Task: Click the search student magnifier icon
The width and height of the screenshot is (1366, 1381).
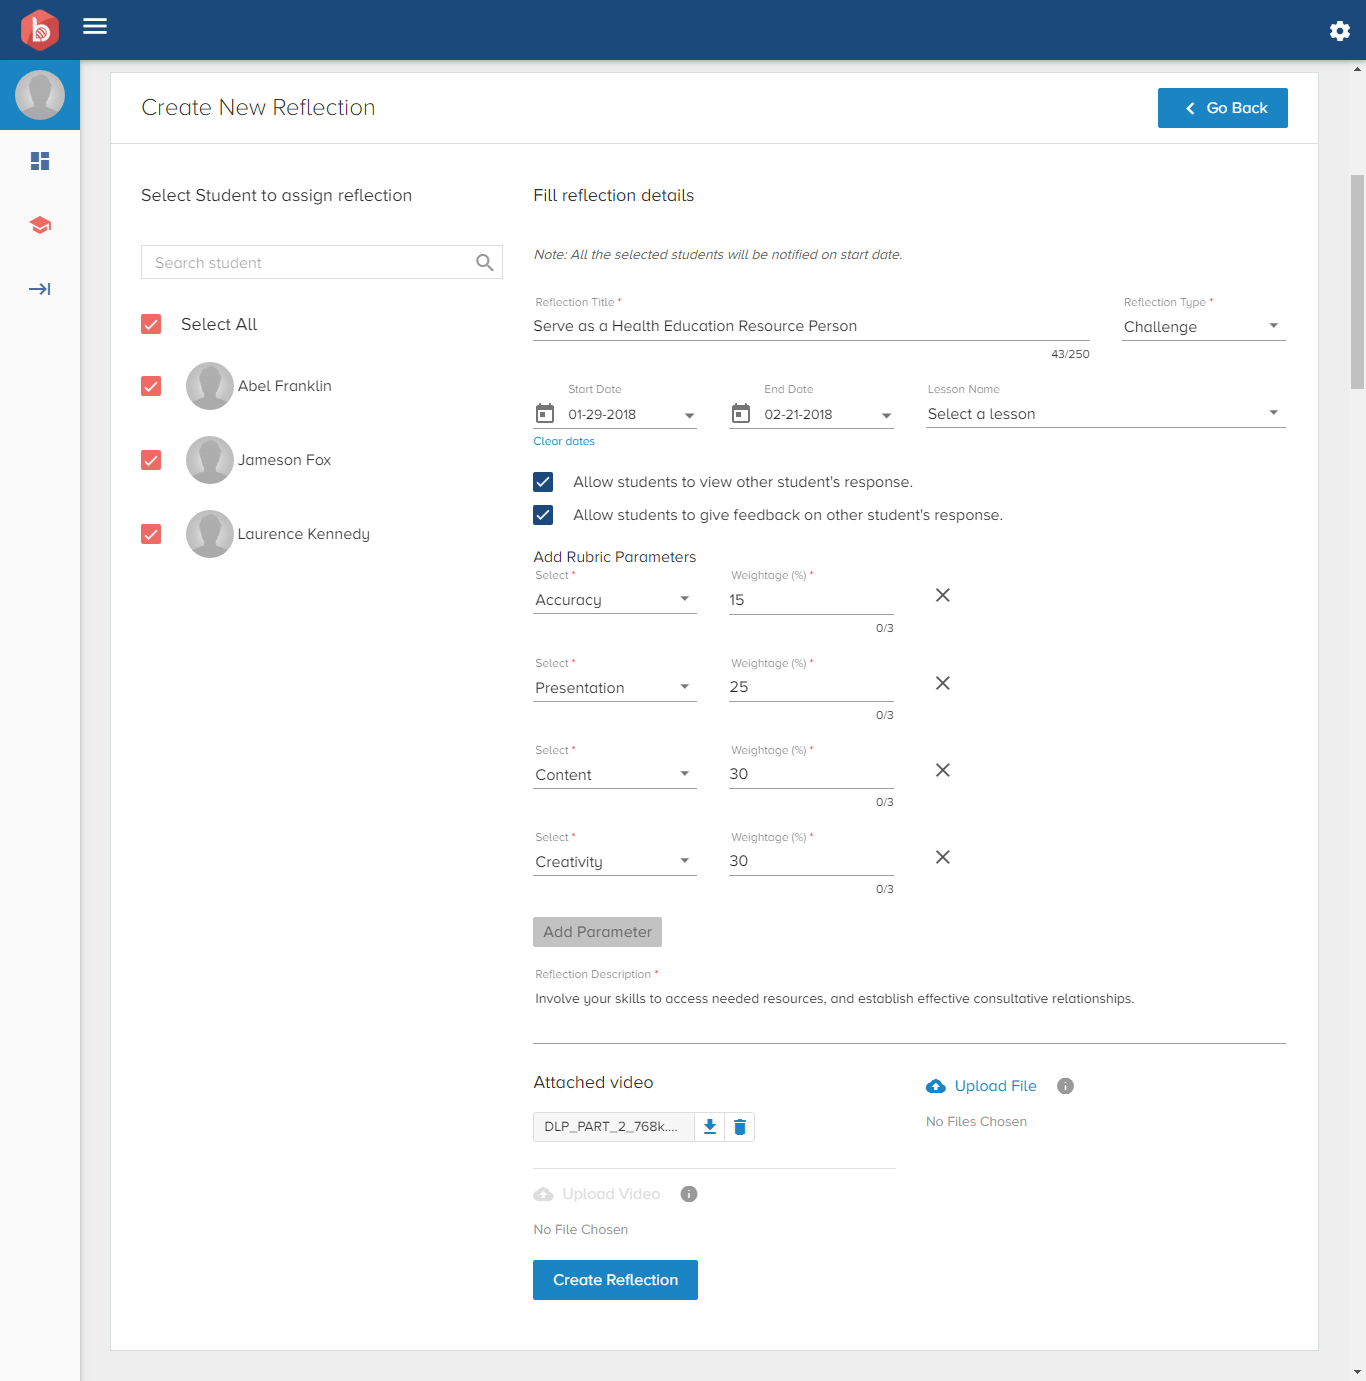Action: 485,263
